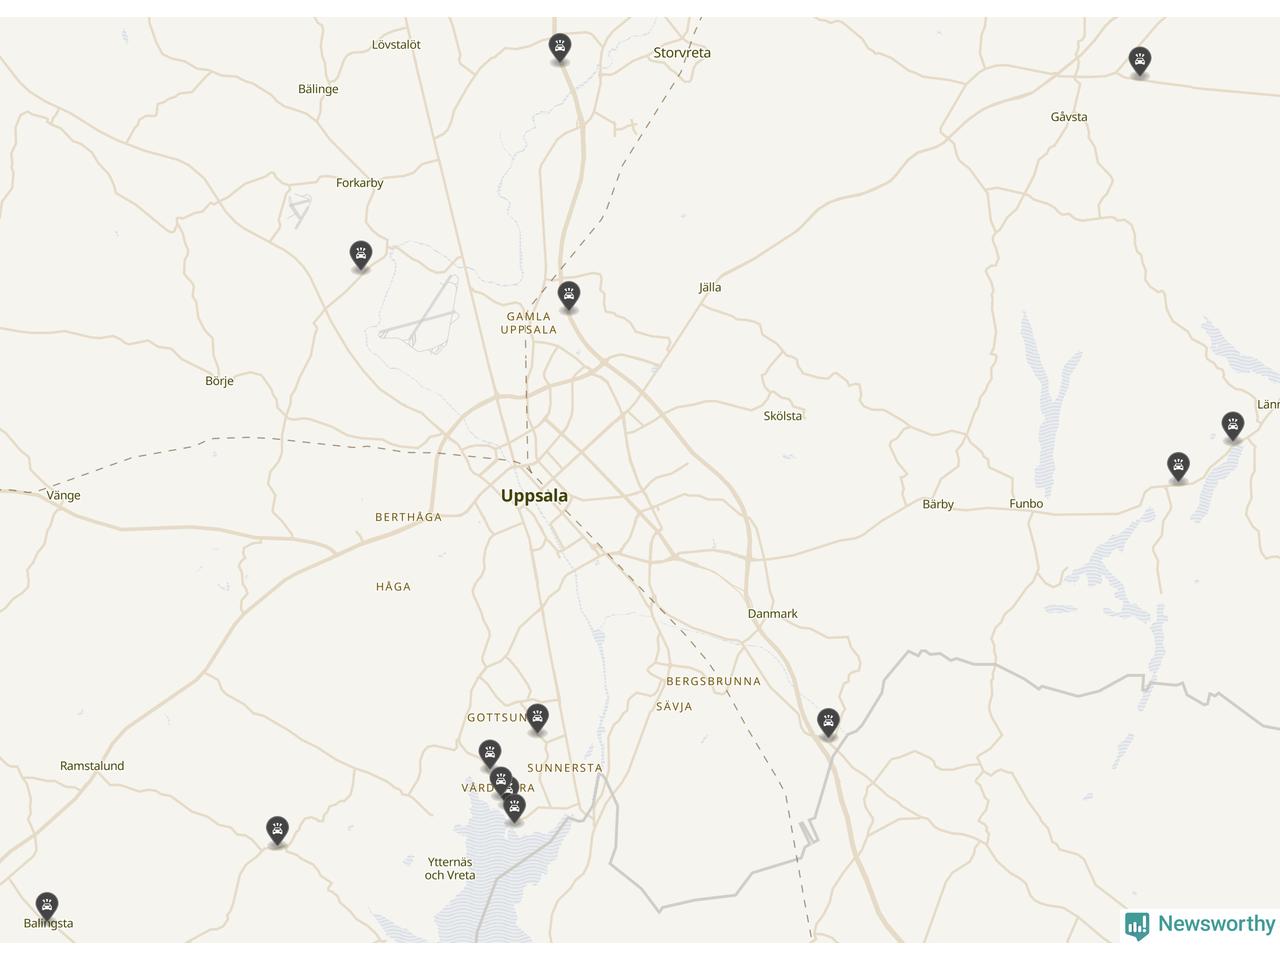This screenshot has height=960, width=1280.
Task: Click the easternmost car marker near Länna
Action: click(1233, 426)
